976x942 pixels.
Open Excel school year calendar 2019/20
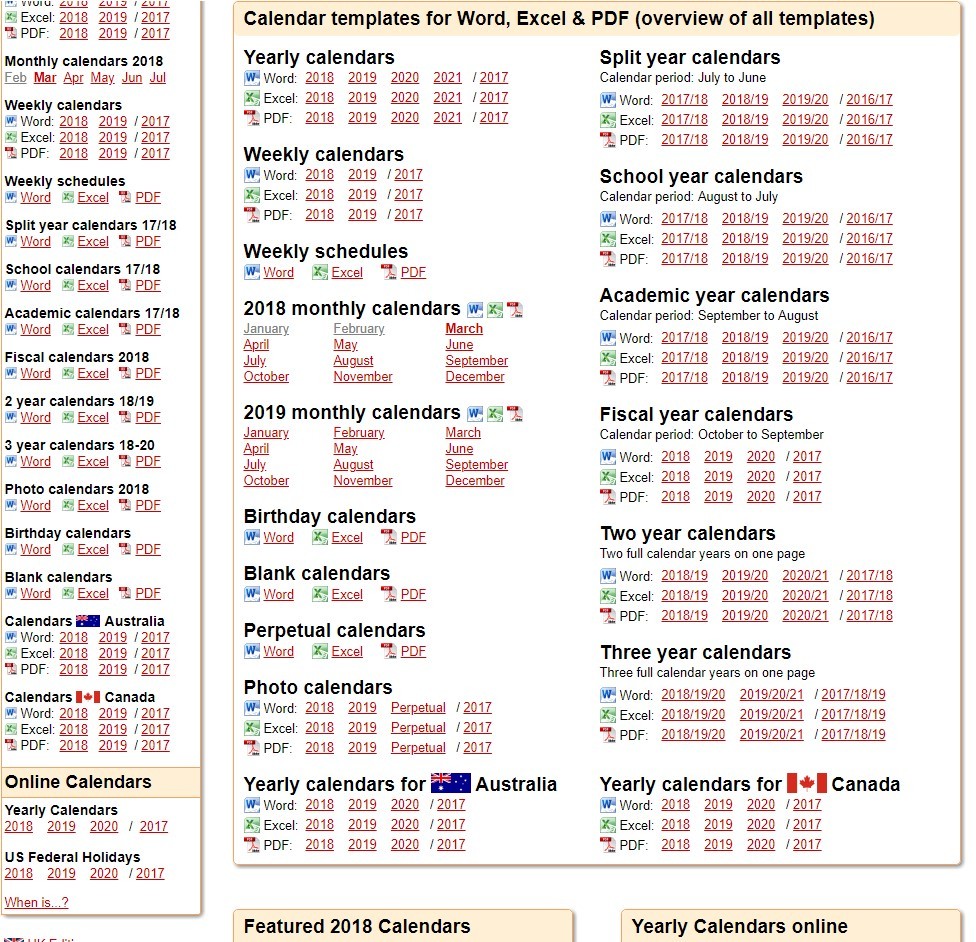(x=805, y=238)
